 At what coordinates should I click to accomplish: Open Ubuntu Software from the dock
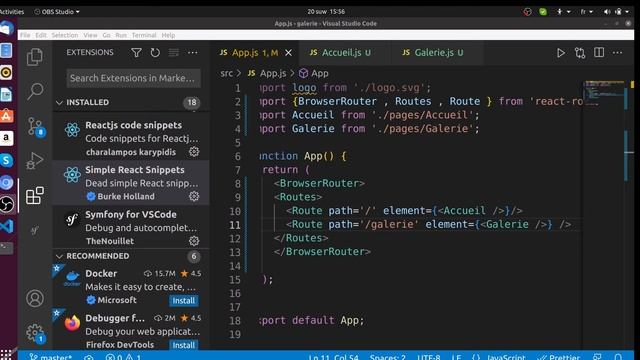pyautogui.click(x=7, y=116)
